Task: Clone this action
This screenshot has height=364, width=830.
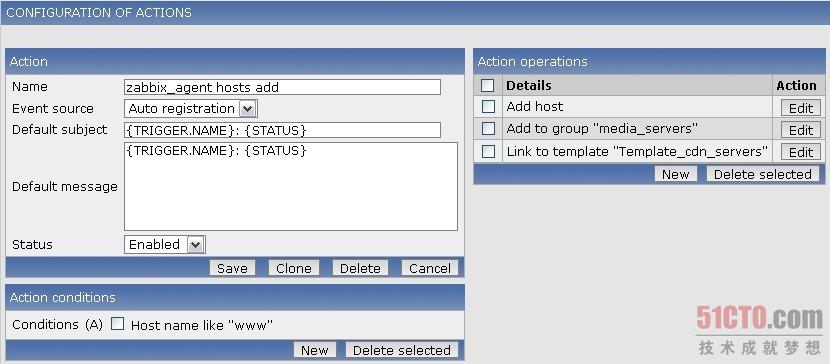Action: click(293, 268)
